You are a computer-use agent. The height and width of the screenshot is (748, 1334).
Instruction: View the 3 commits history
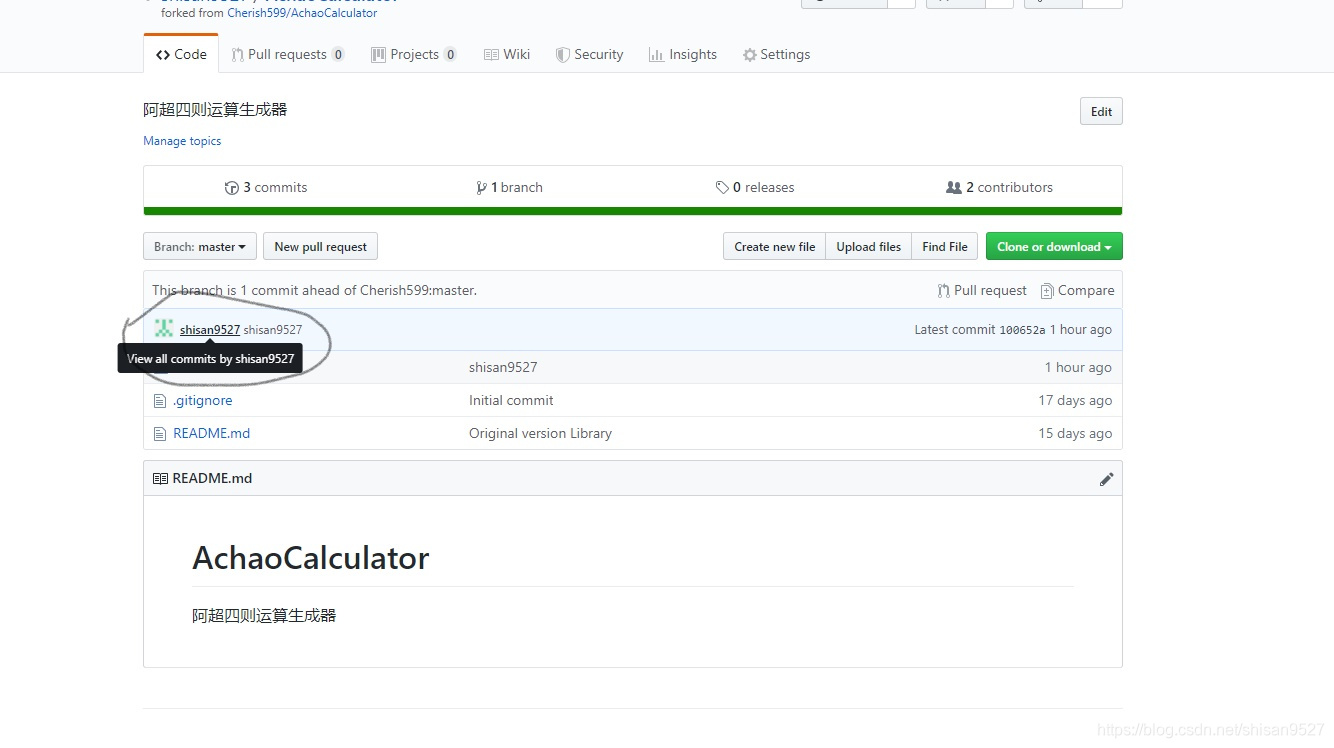coord(266,187)
